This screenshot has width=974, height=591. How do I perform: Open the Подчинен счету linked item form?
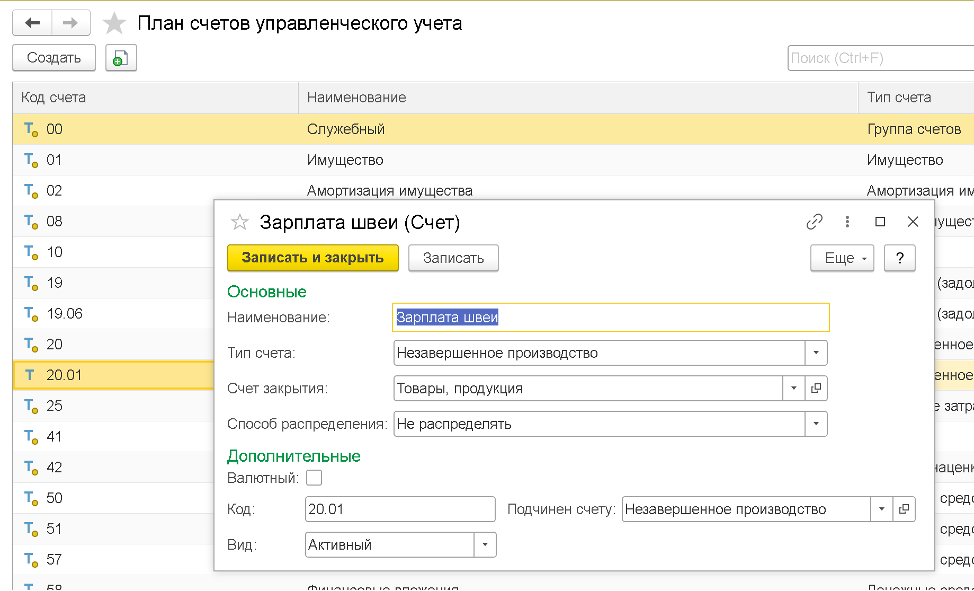point(903,509)
